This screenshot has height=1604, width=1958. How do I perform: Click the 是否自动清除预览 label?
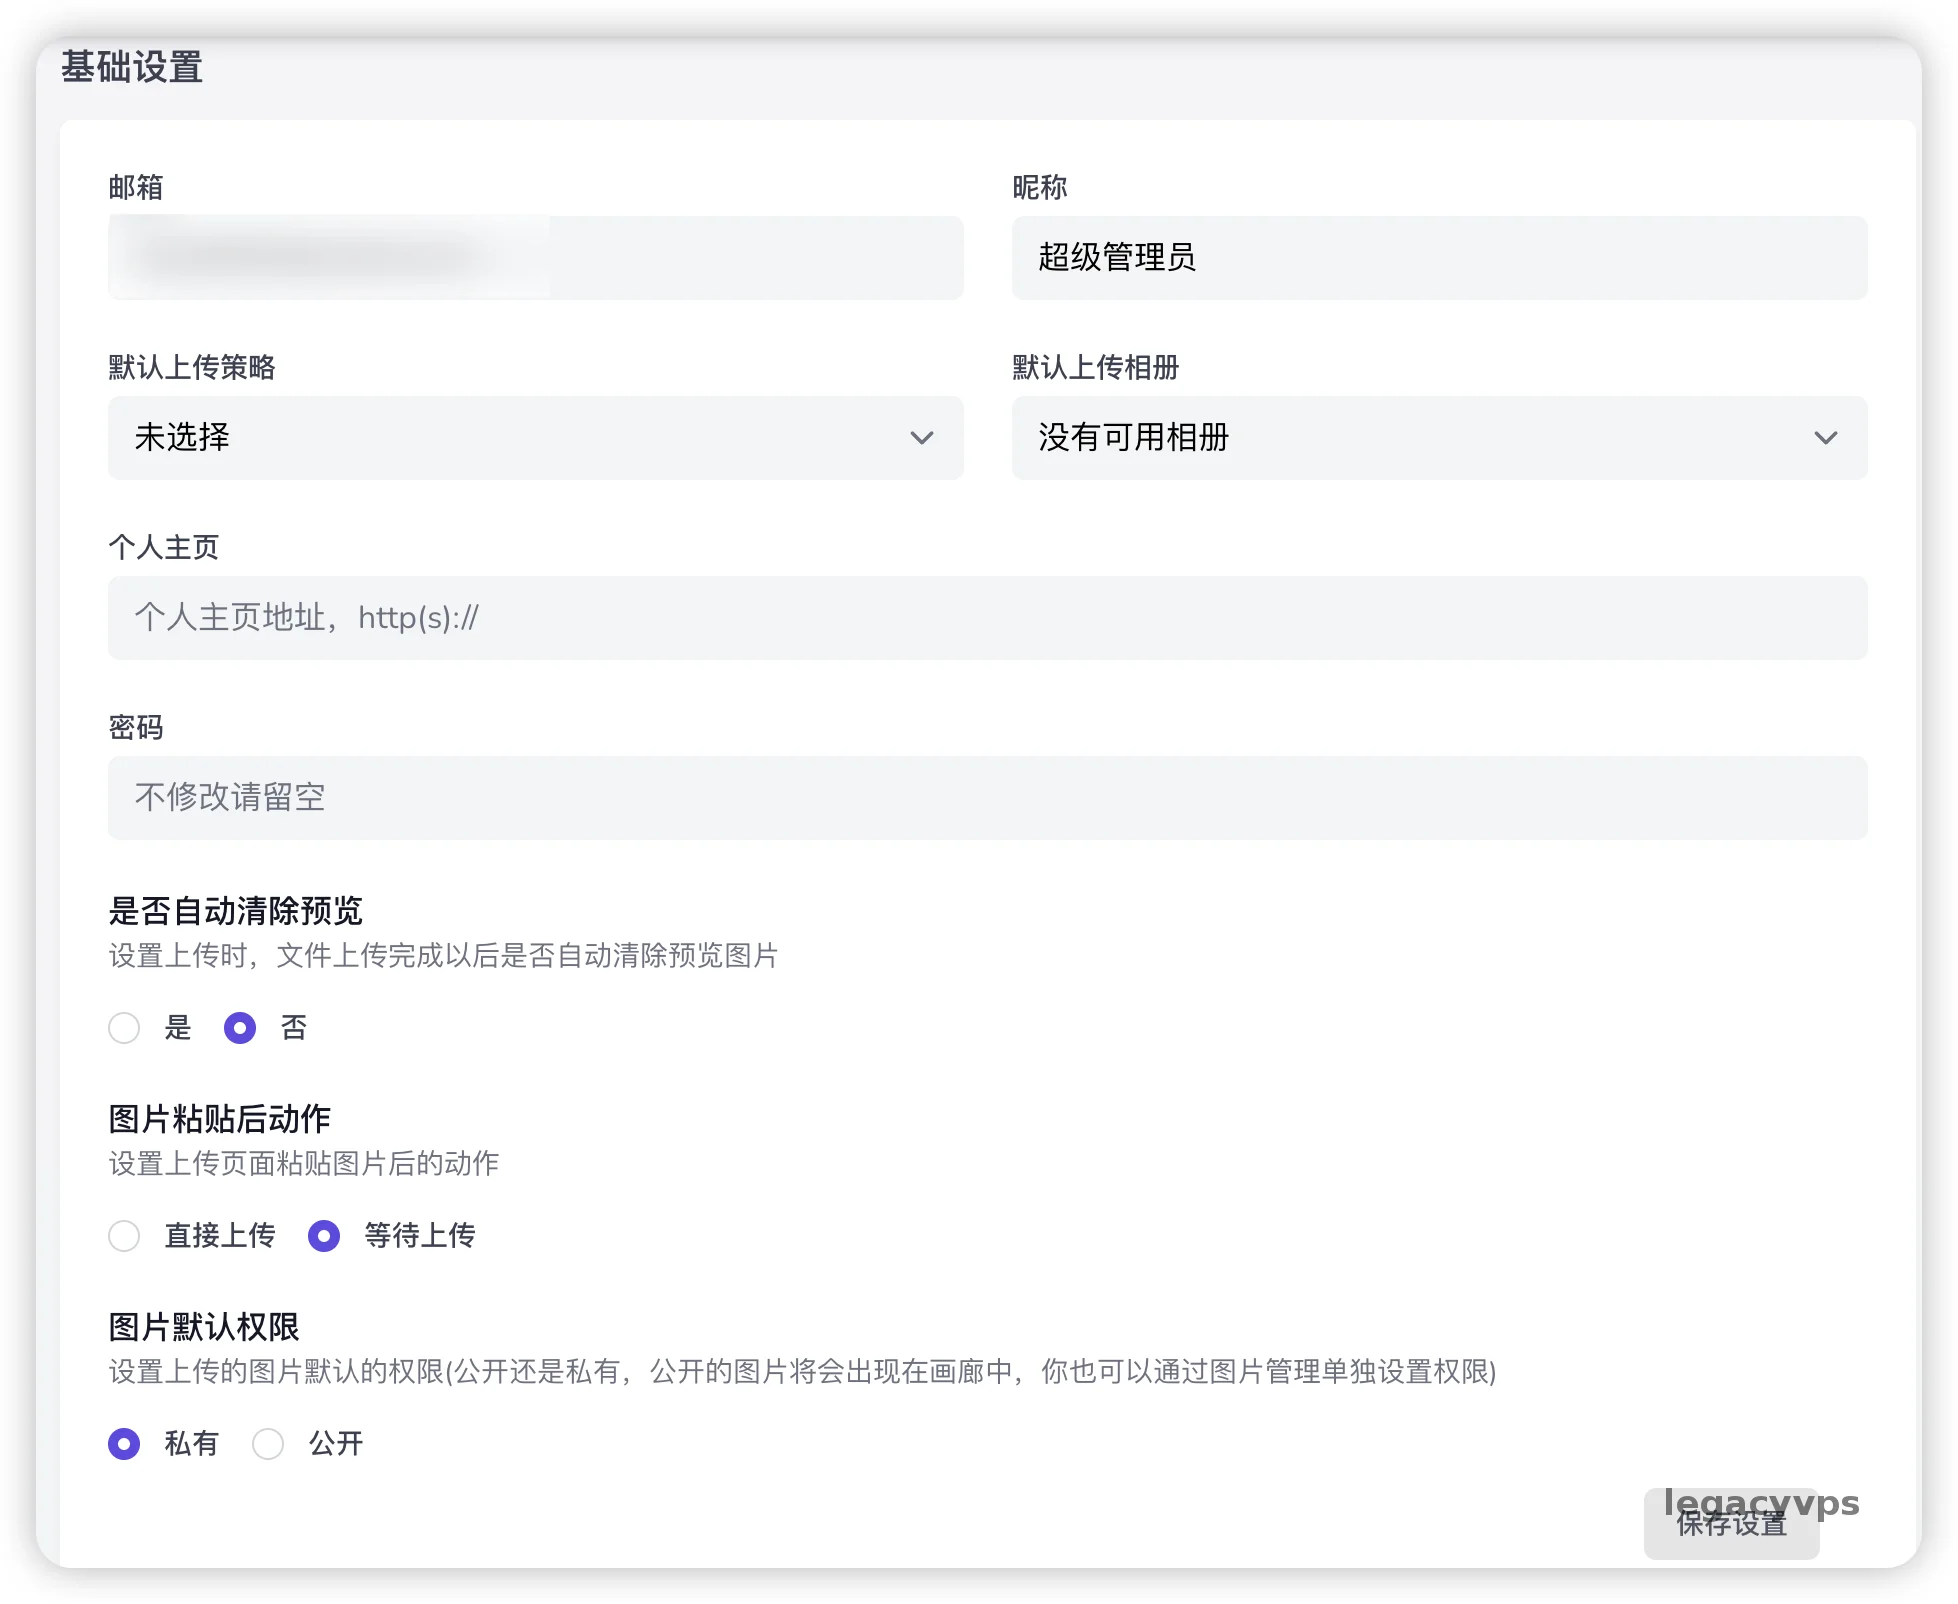tap(236, 911)
